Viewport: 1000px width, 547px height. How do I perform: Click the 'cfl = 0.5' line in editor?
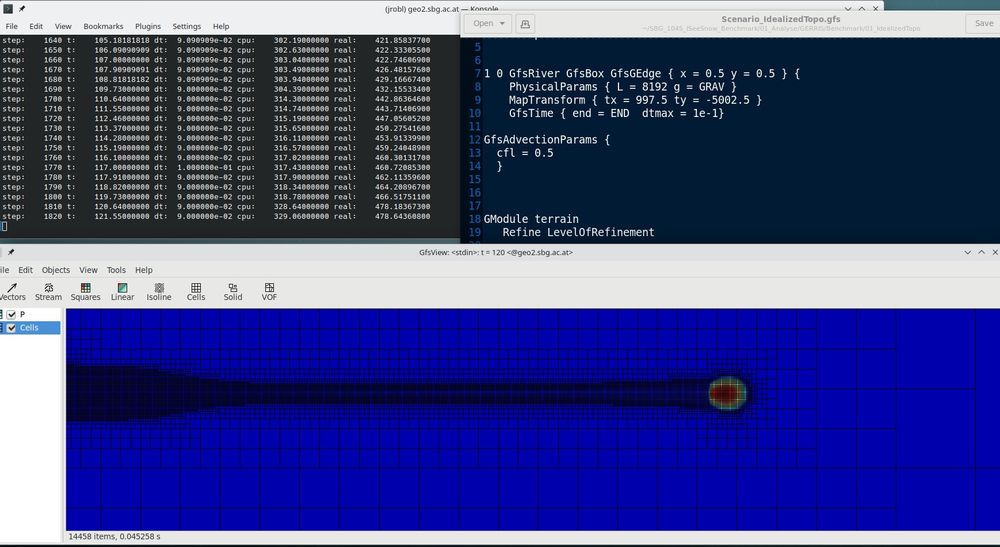(x=525, y=153)
